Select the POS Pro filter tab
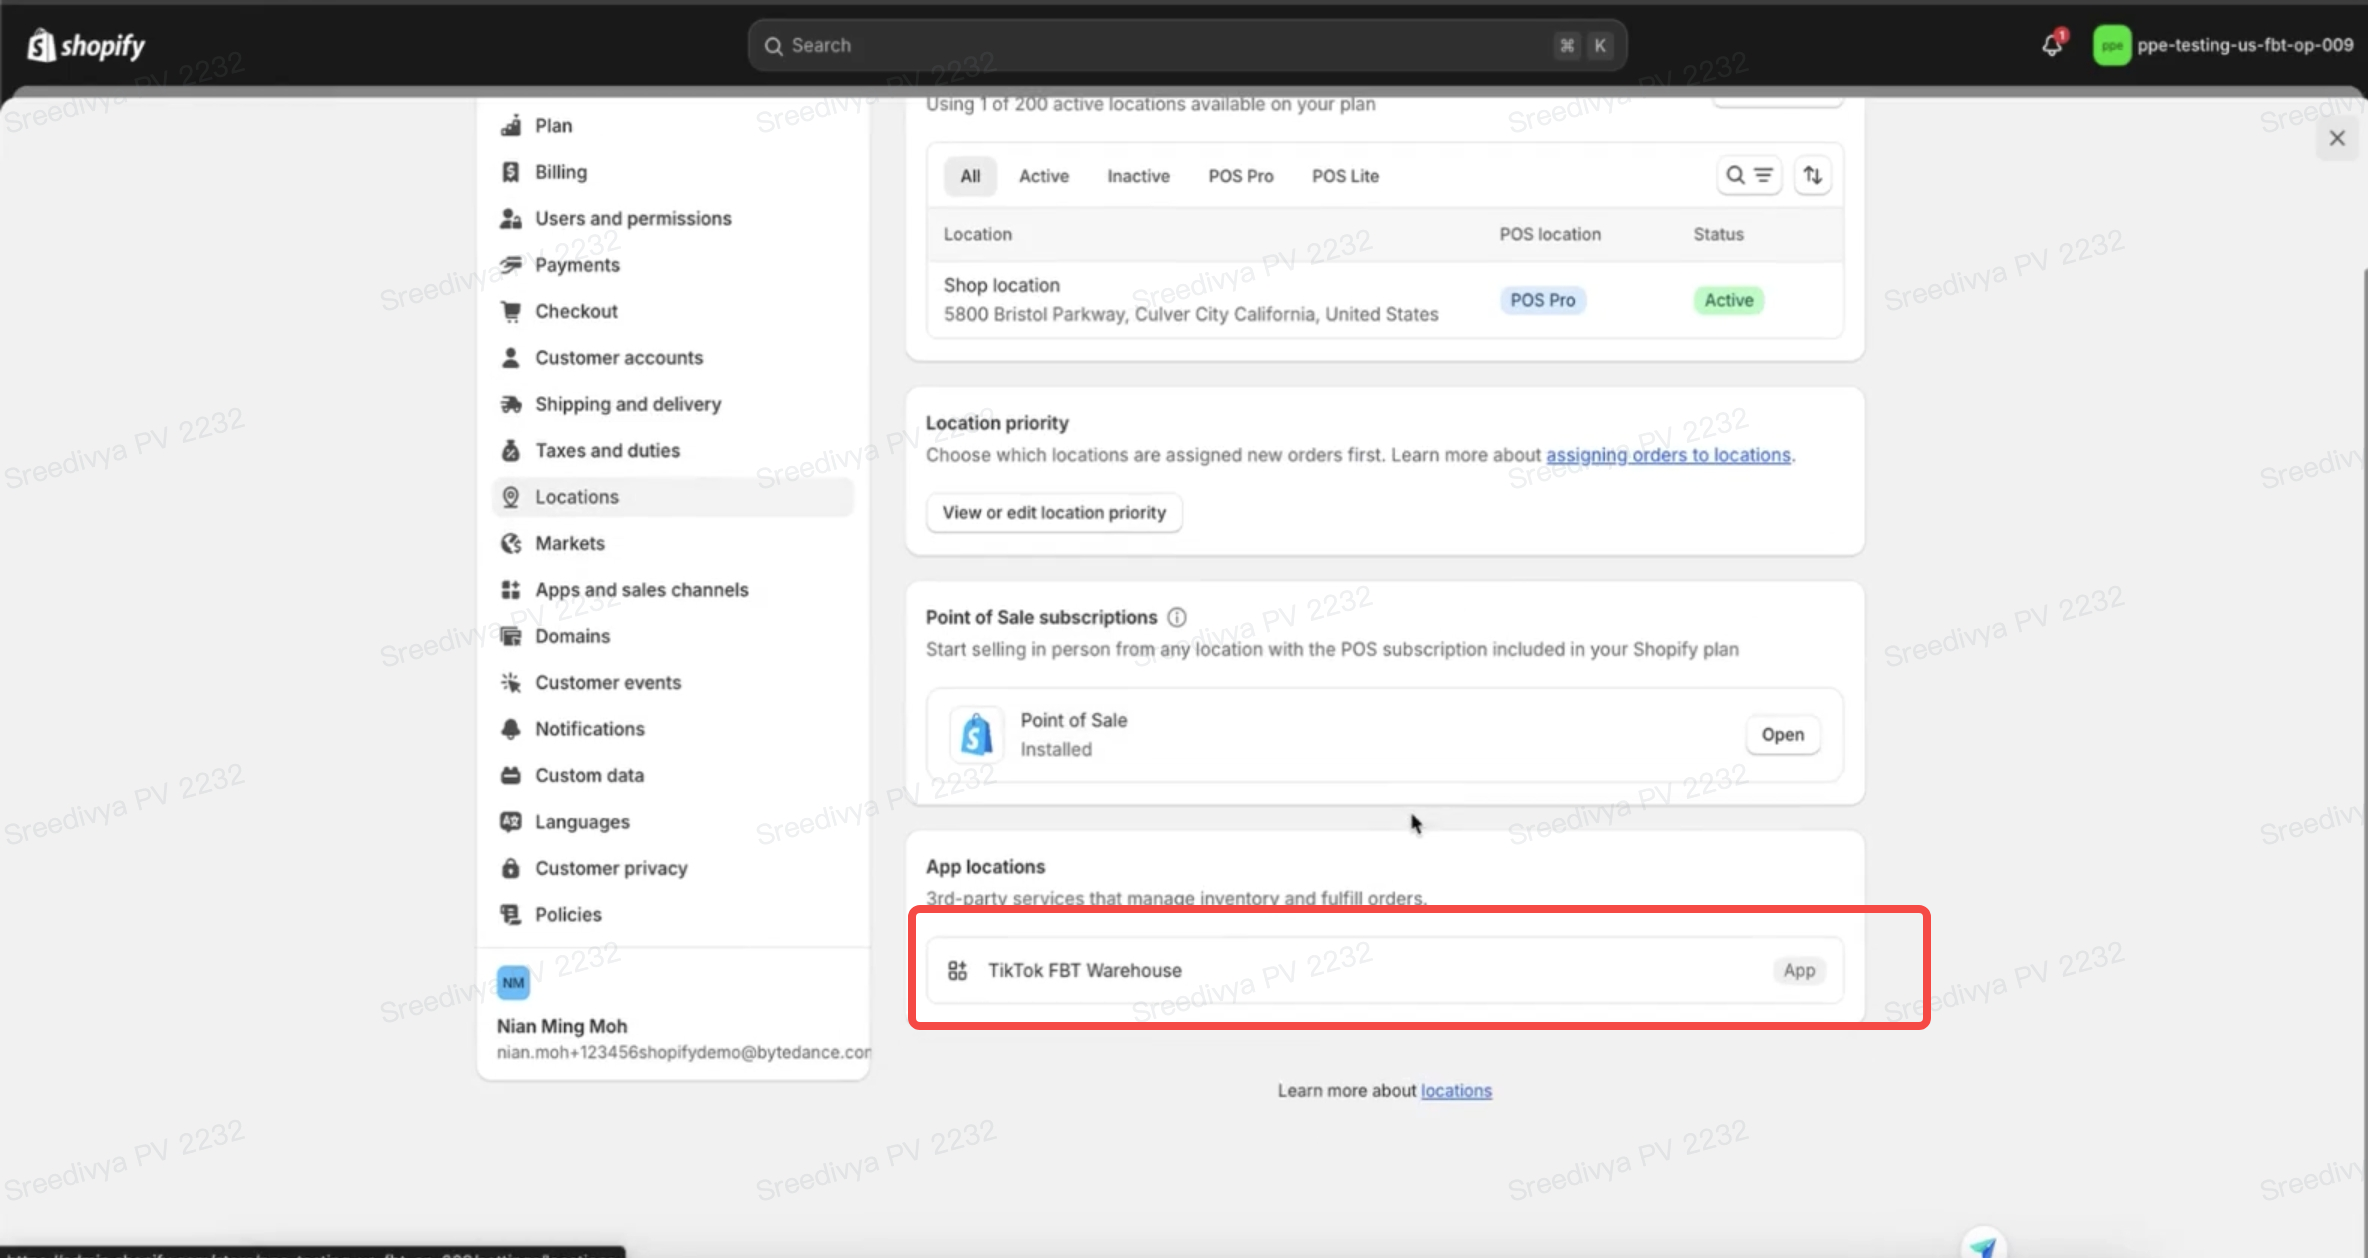Image resolution: width=2368 pixels, height=1258 pixels. (1240, 176)
